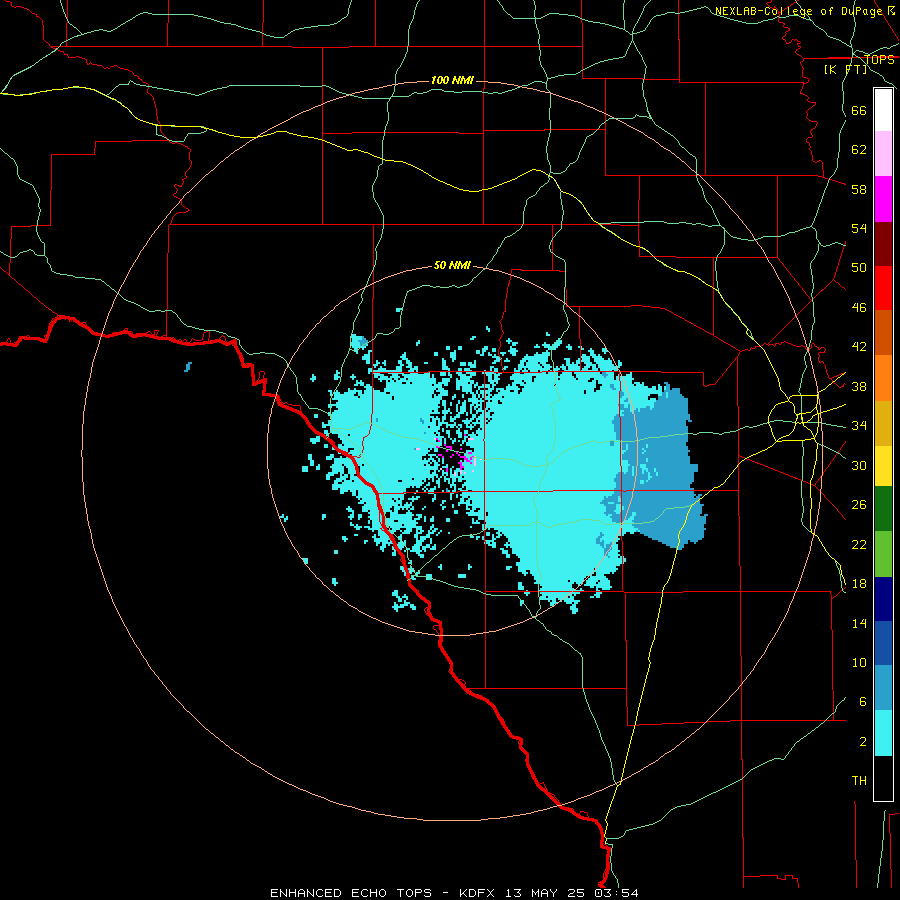Viewport: 900px width, 900px height.
Task: Click the 13 MAY 25 date stamp
Action: pyautogui.click(x=545, y=893)
